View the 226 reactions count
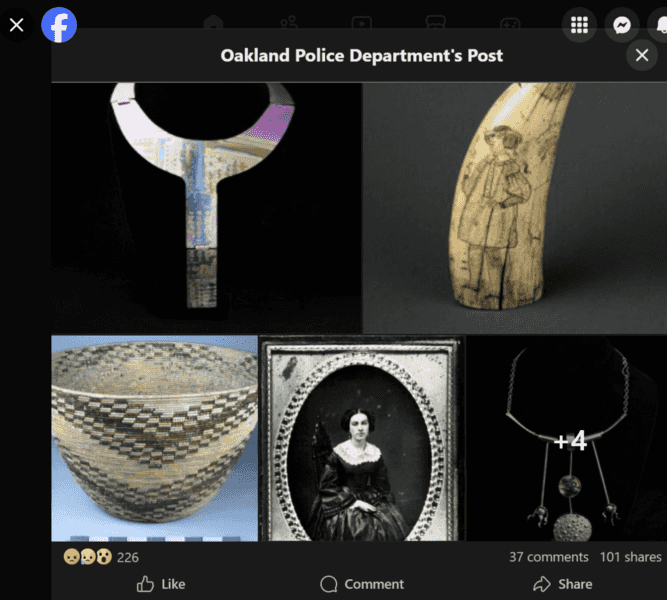667x600 pixels. tap(128, 557)
